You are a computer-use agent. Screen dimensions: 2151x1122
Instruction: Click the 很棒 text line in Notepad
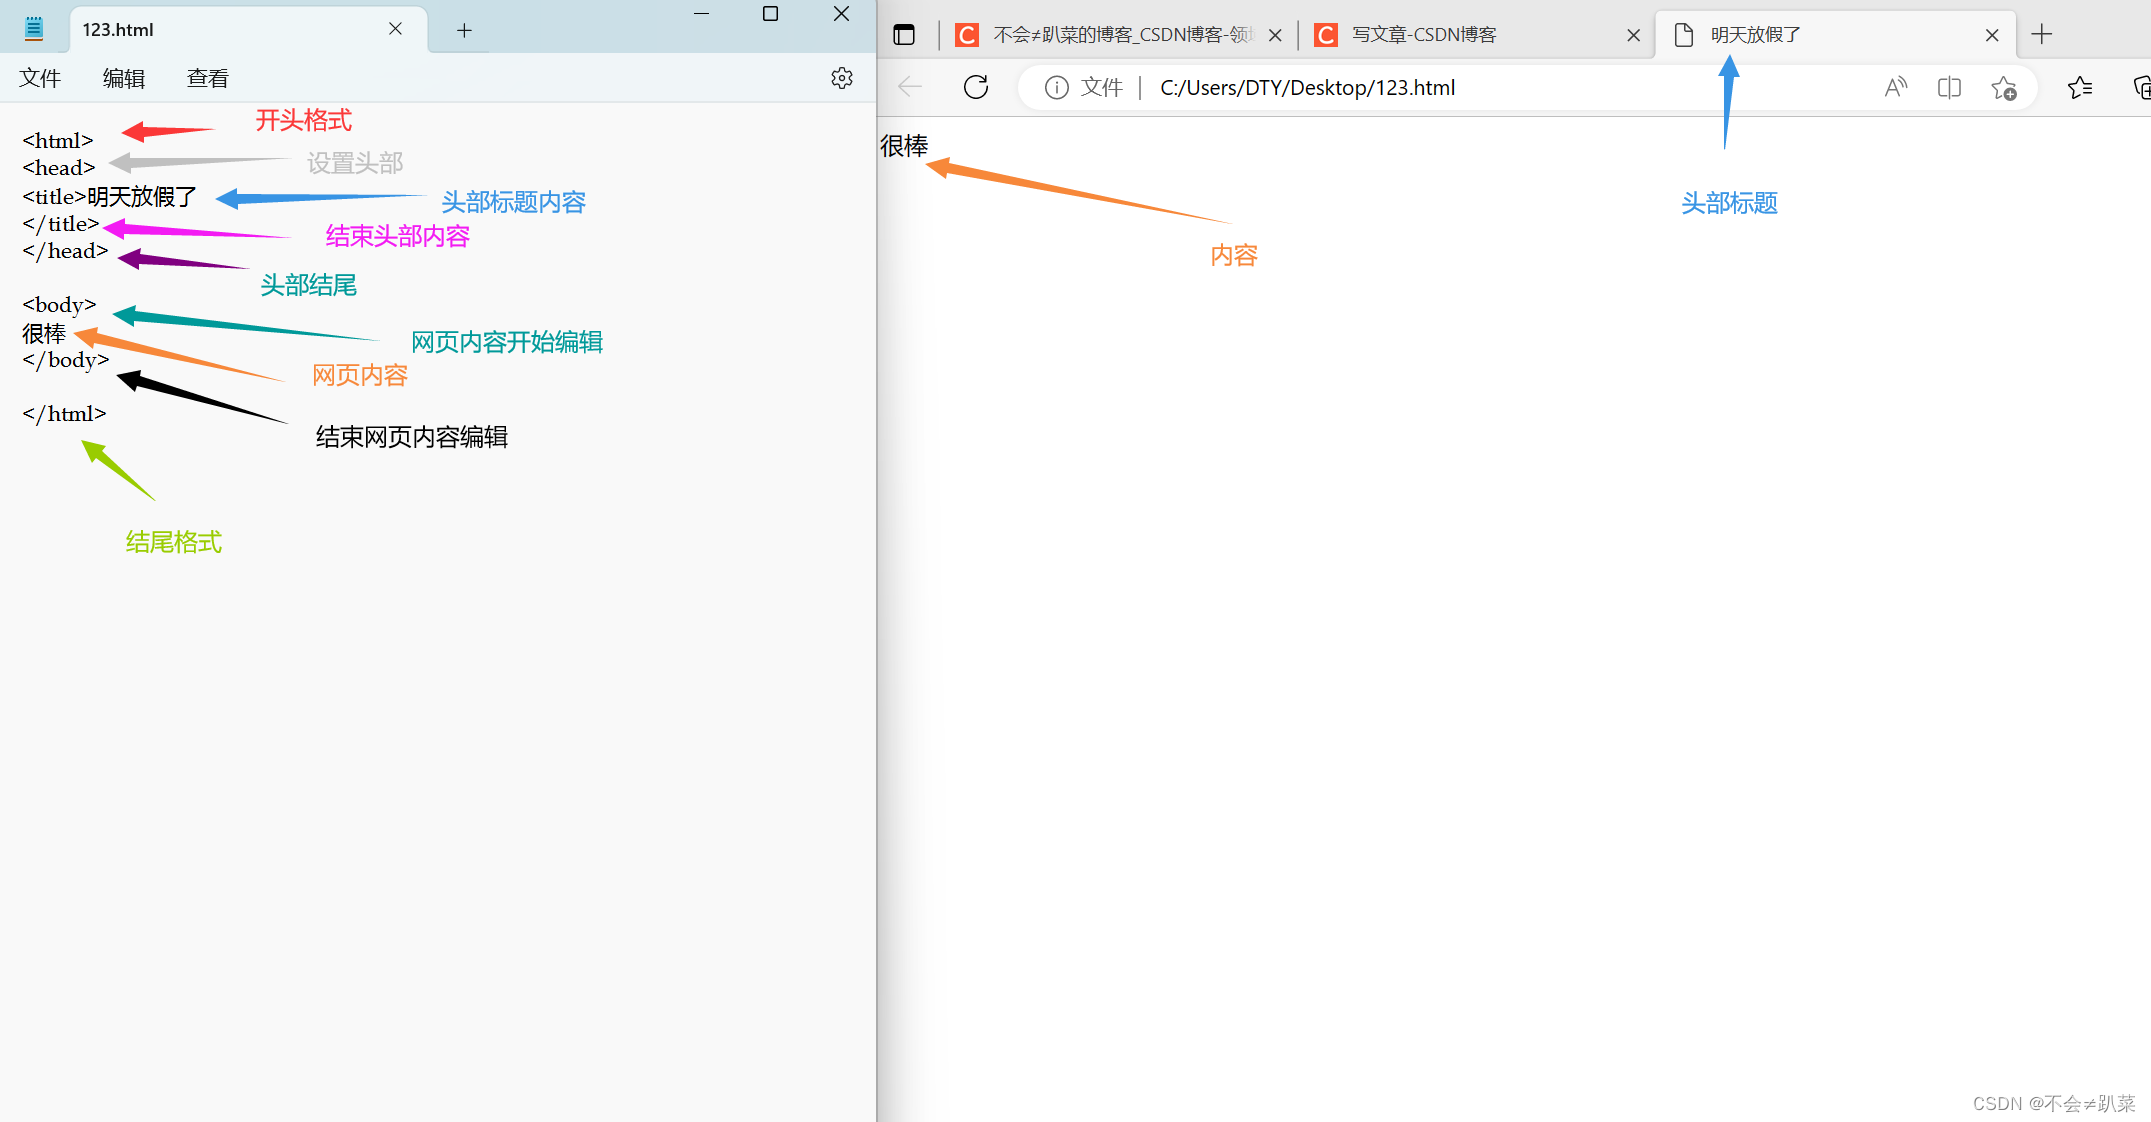coord(44,333)
